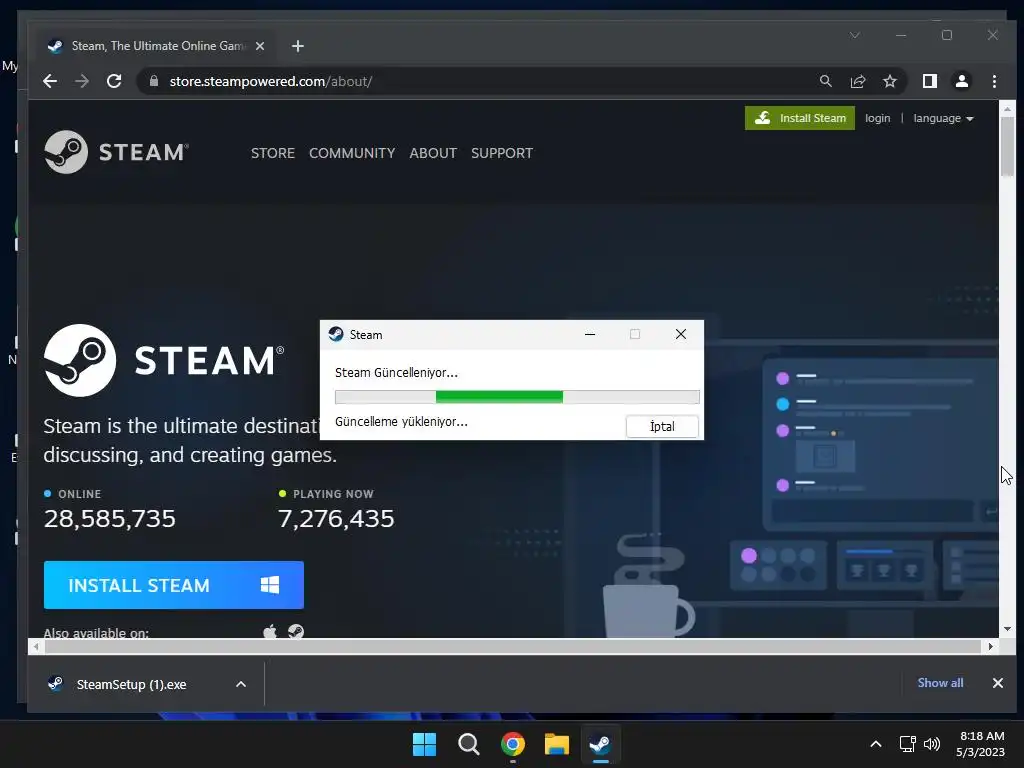Open the STORE menu

click(273, 153)
